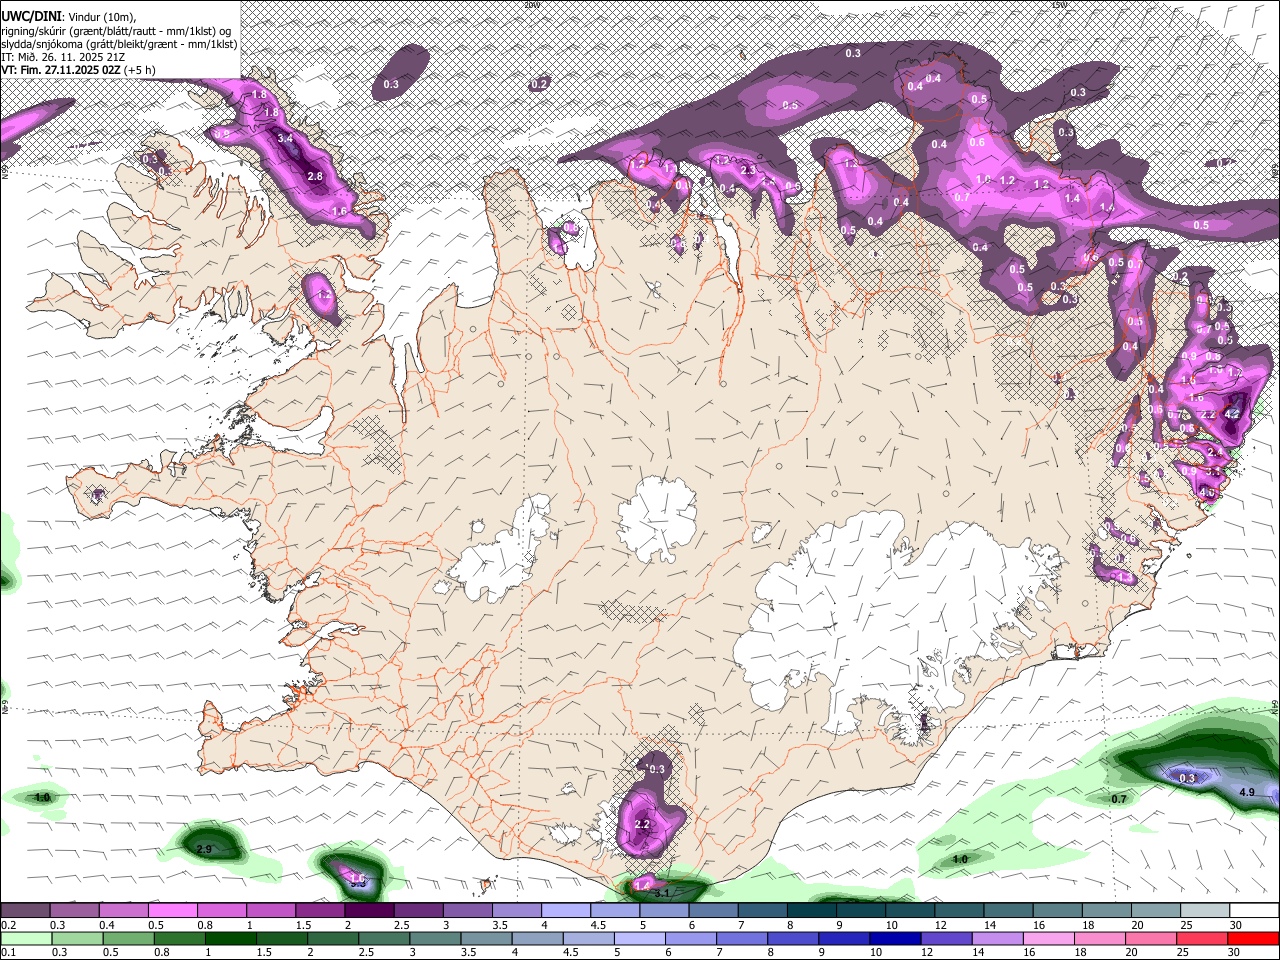The image size is (1280, 960).
Task: Click the lavender swatch between 4 and 4.5, purple row
Action: (x=565, y=911)
